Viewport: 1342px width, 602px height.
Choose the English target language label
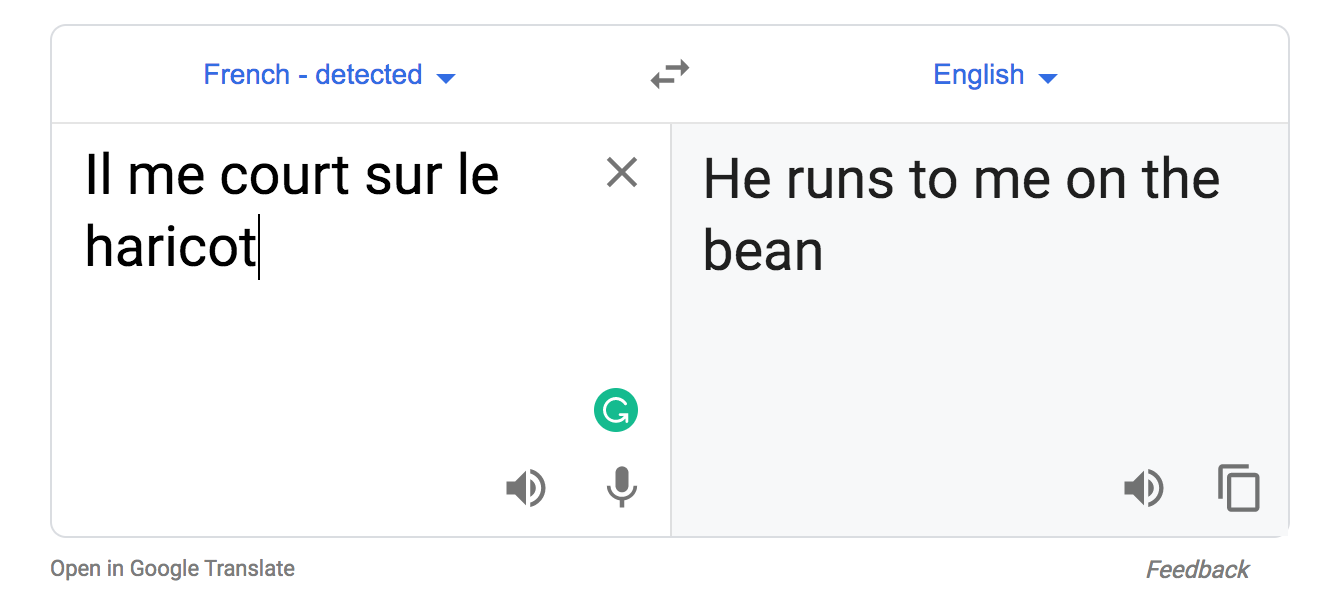tap(978, 75)
